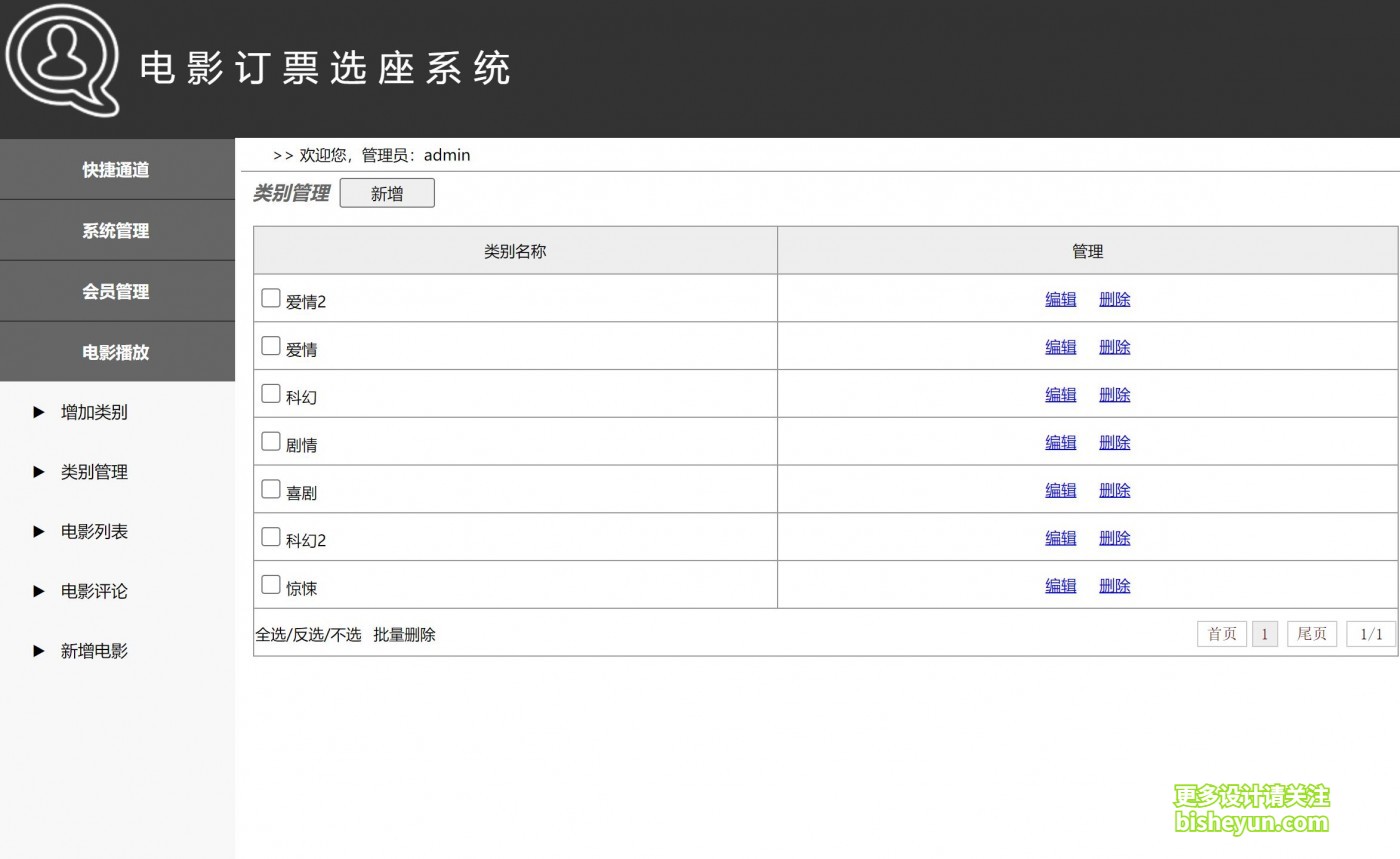
Task: Click the arrow beside 增加类别
Action: 39,412
